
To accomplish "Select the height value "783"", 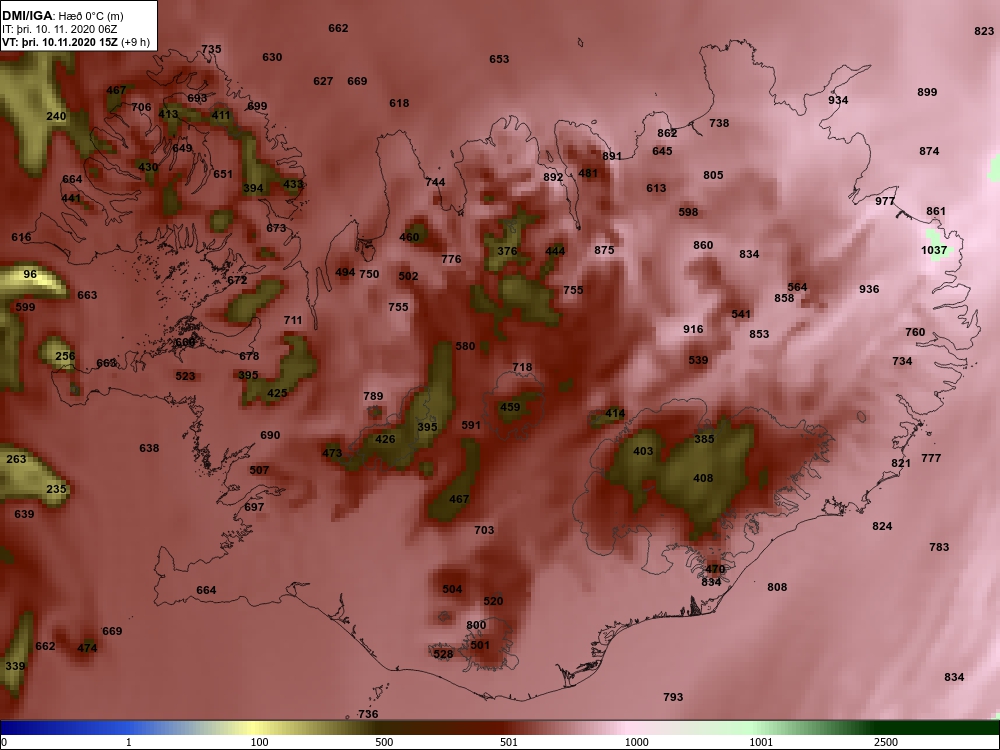I will click(x=939, y=547).
